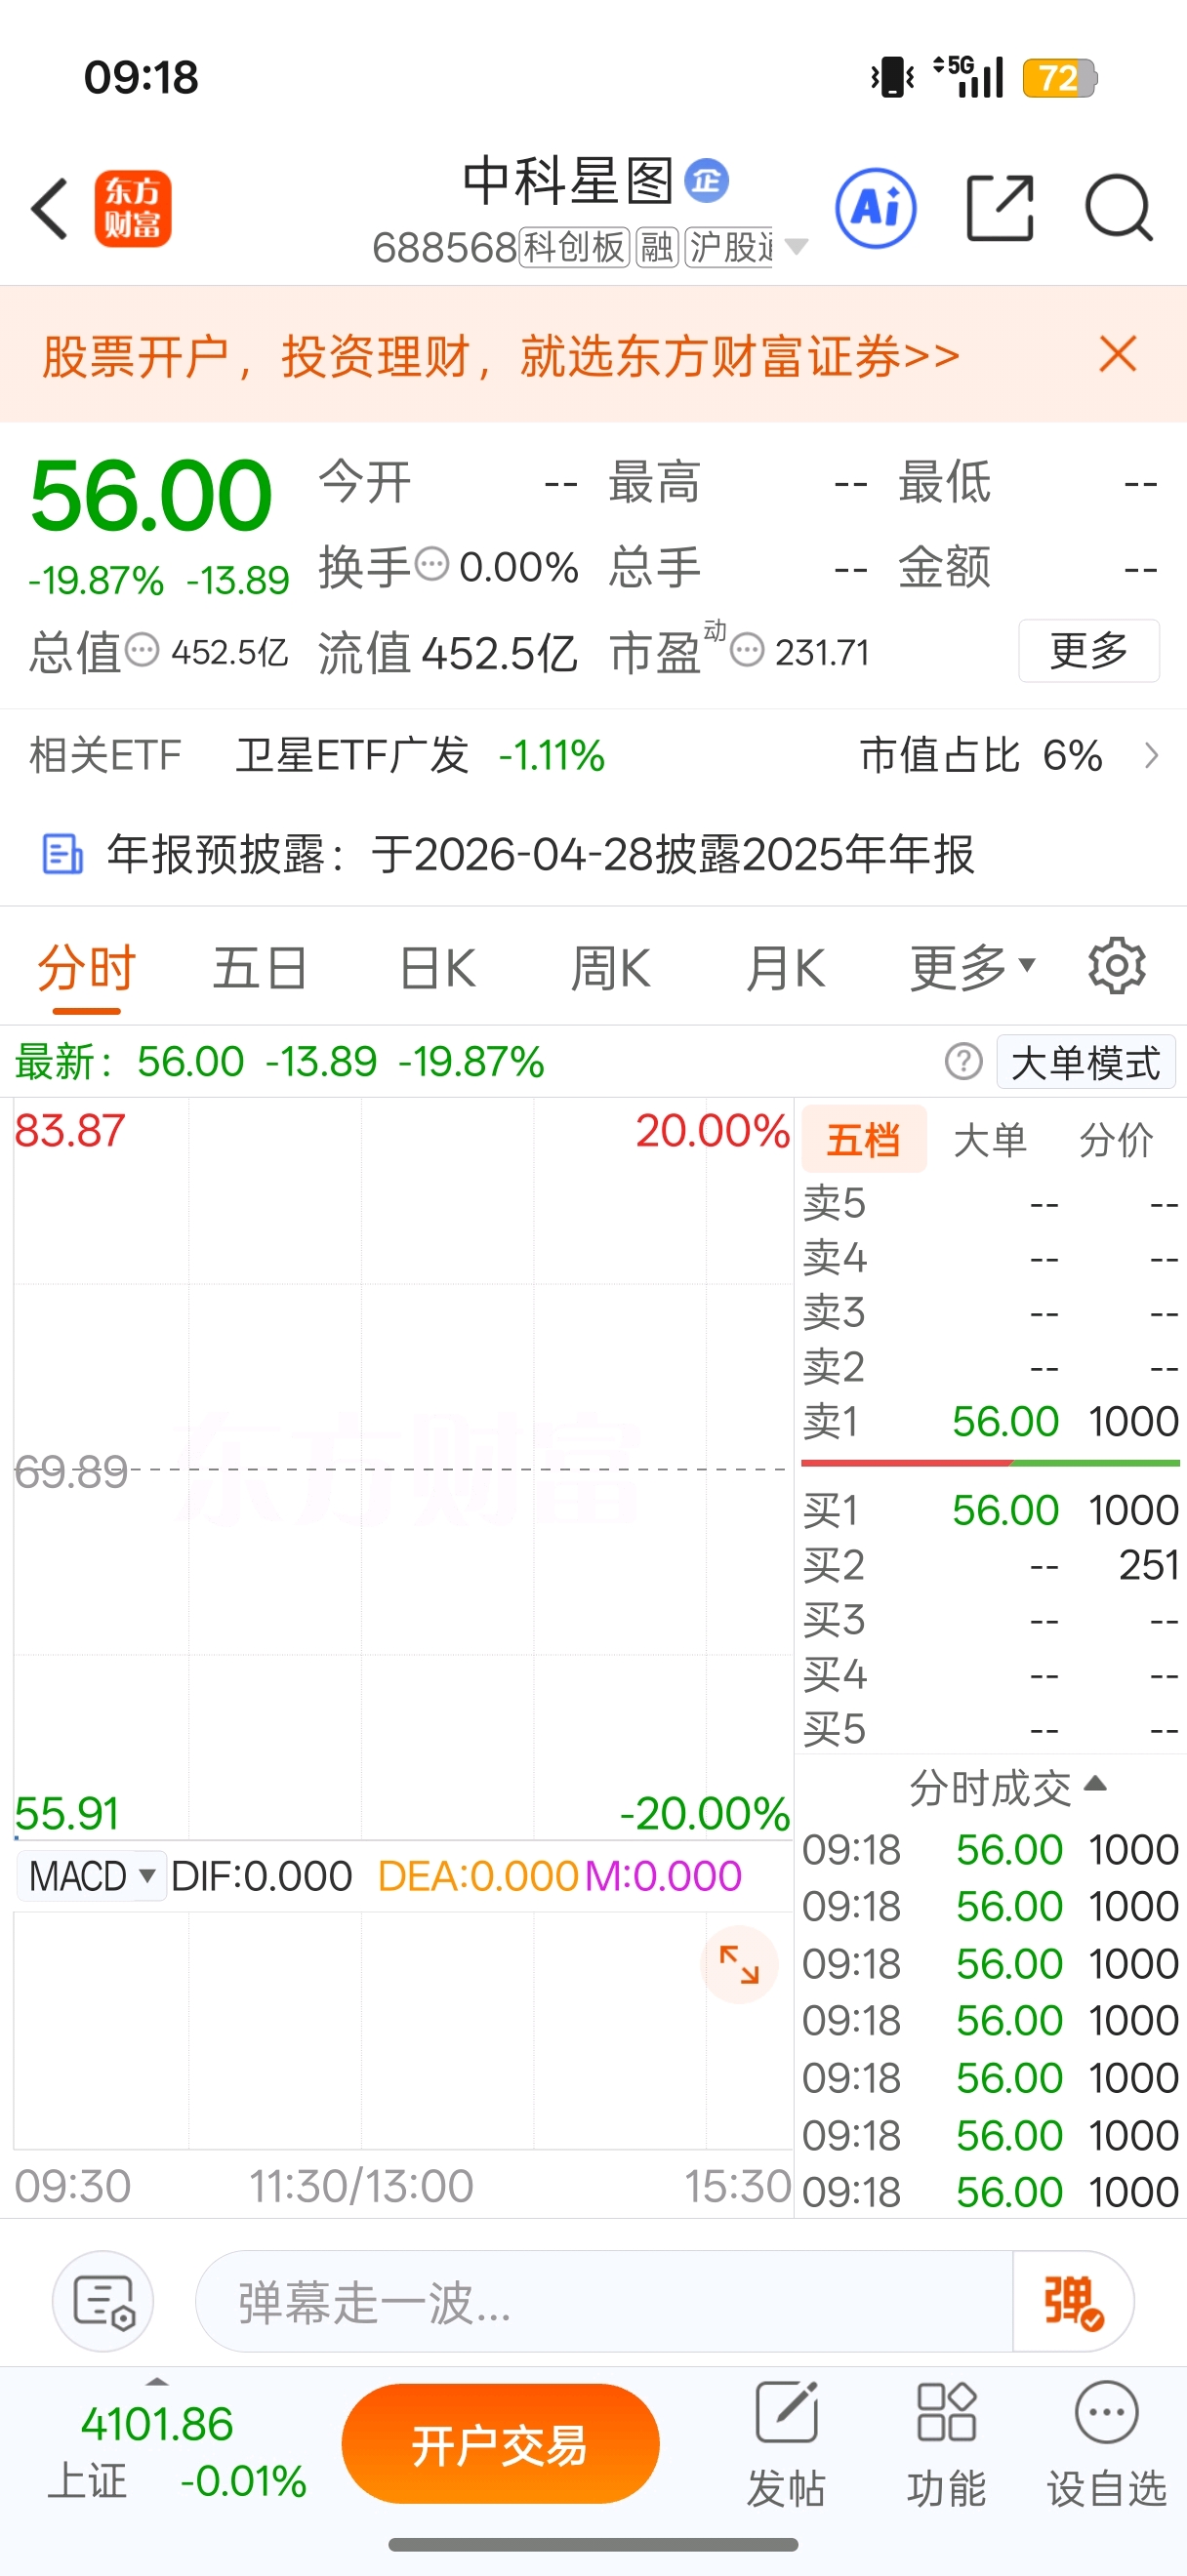Open the 股票开户 promo banner link

[x=501, y=356]
